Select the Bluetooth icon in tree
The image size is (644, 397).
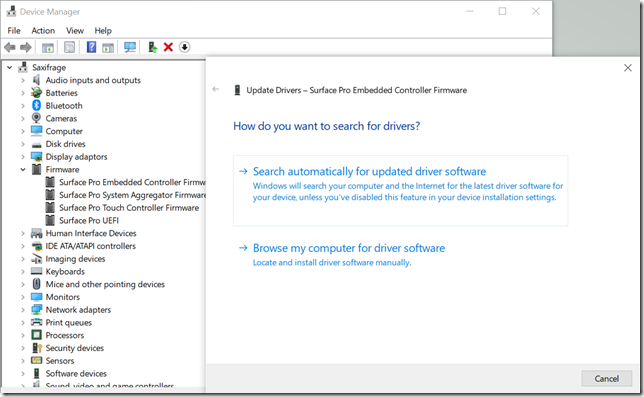(37, 106)
